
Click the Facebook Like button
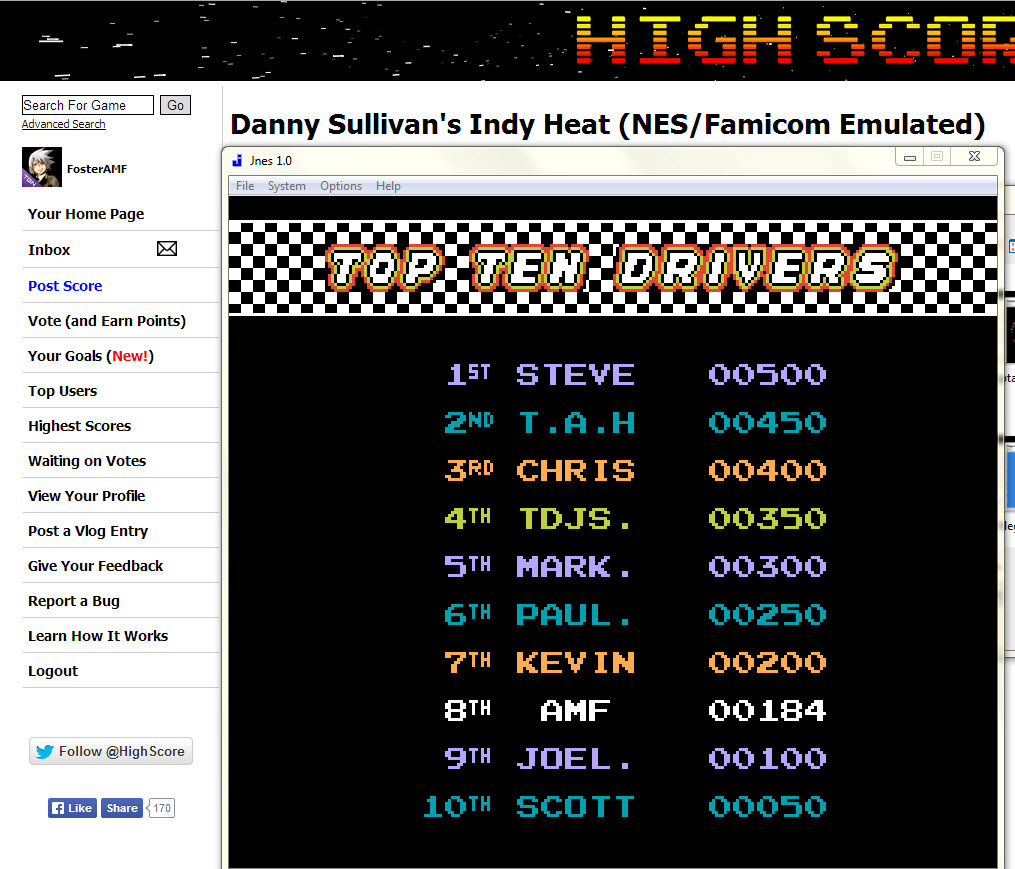tap(72, 808)
